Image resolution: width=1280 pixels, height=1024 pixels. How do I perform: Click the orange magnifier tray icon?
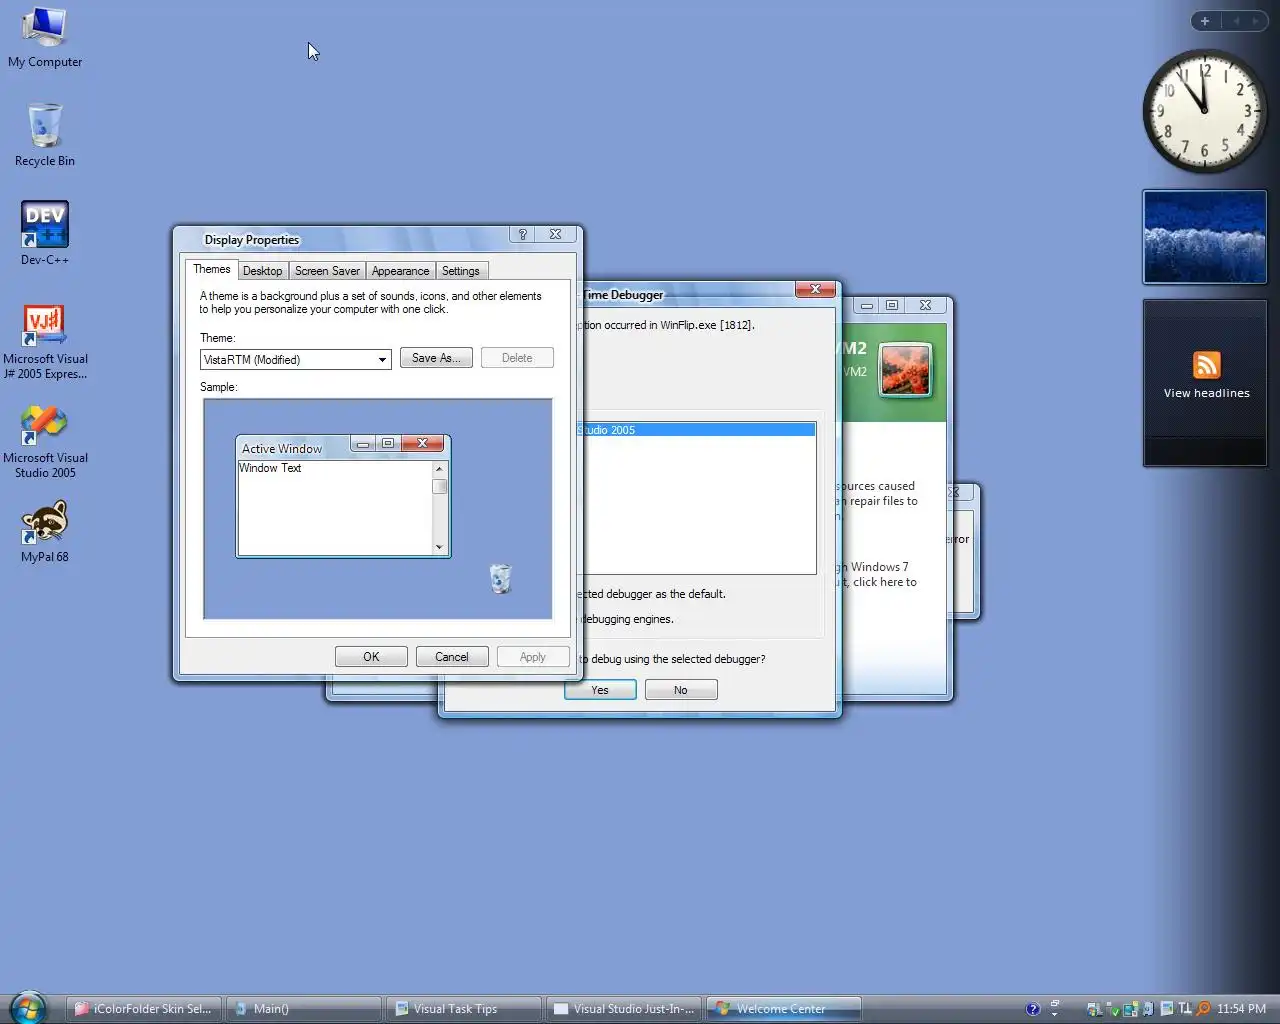point(1203,1009)
